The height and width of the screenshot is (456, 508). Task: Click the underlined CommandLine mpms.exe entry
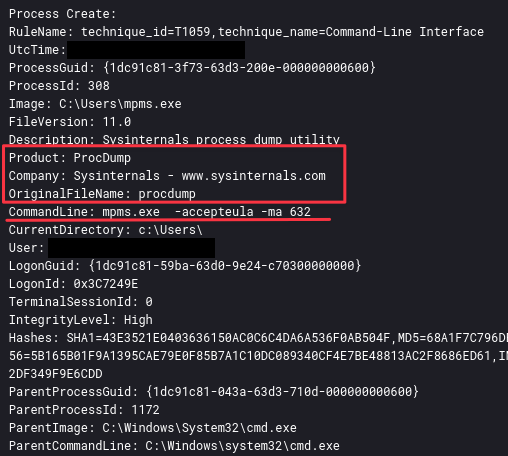pos(160,212)
